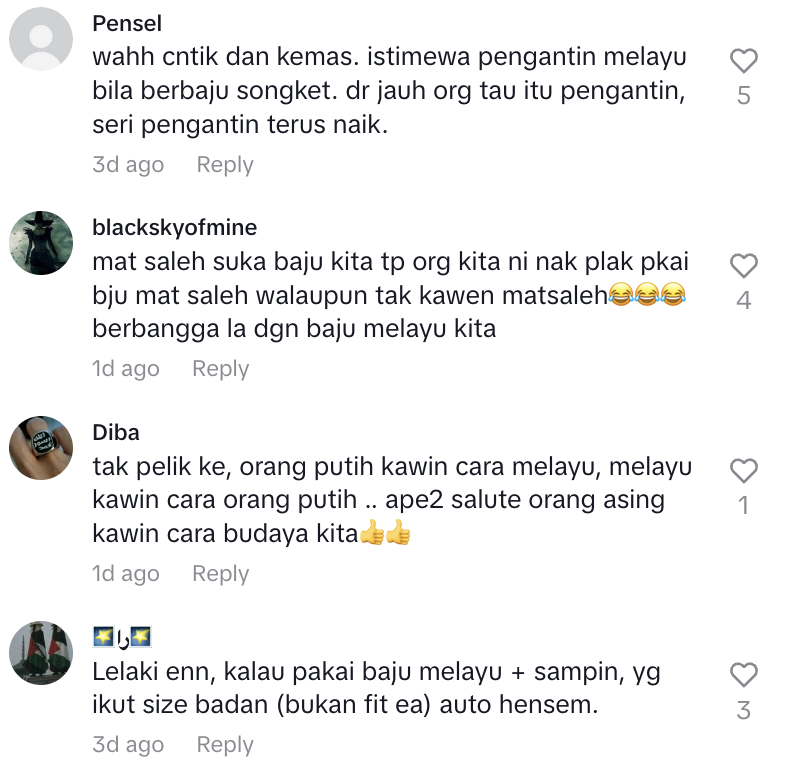The width and height of the screenshot is (808, 770).
Task: Select the like count 4 on blackskyofmine's comment
Action: coord(744,300)
